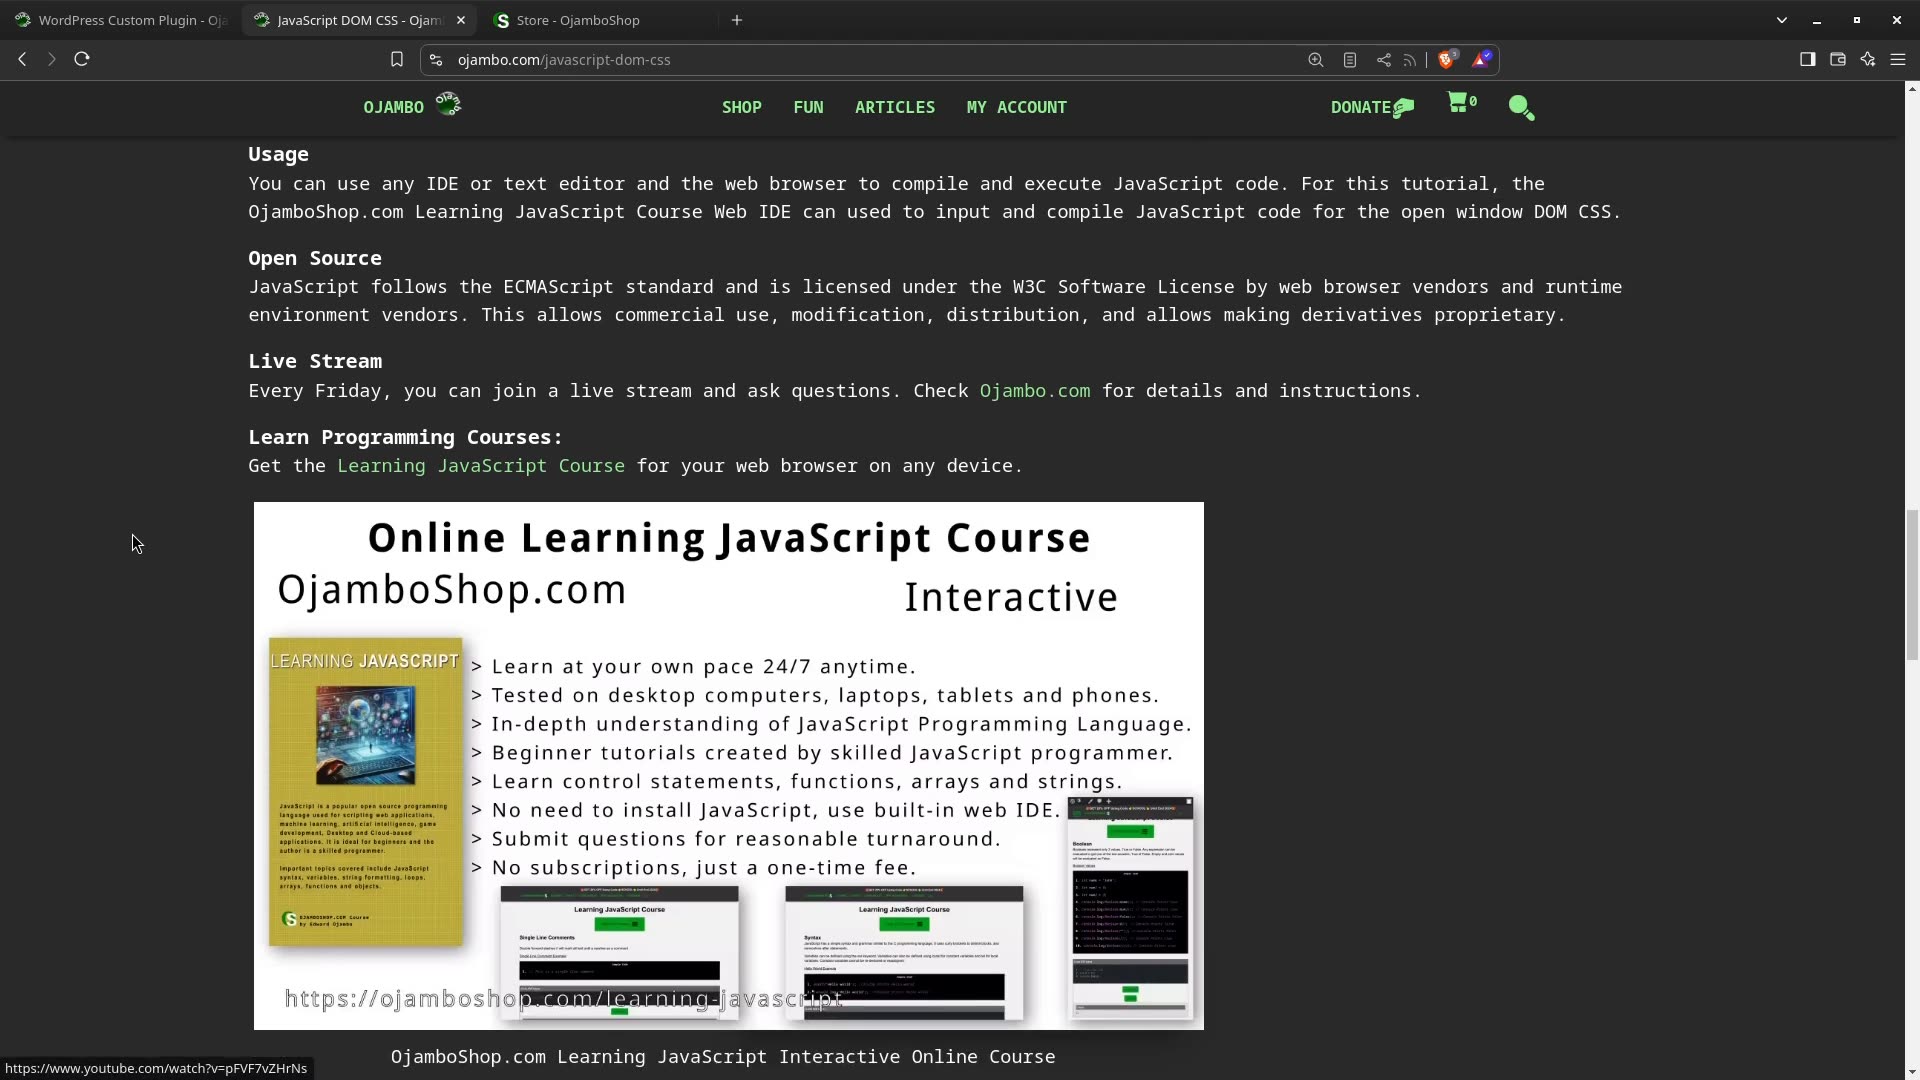Viewport: 1920px width, 1080px height.
Task: Open the OJAMBO home logo
Action: click(411, 106)
